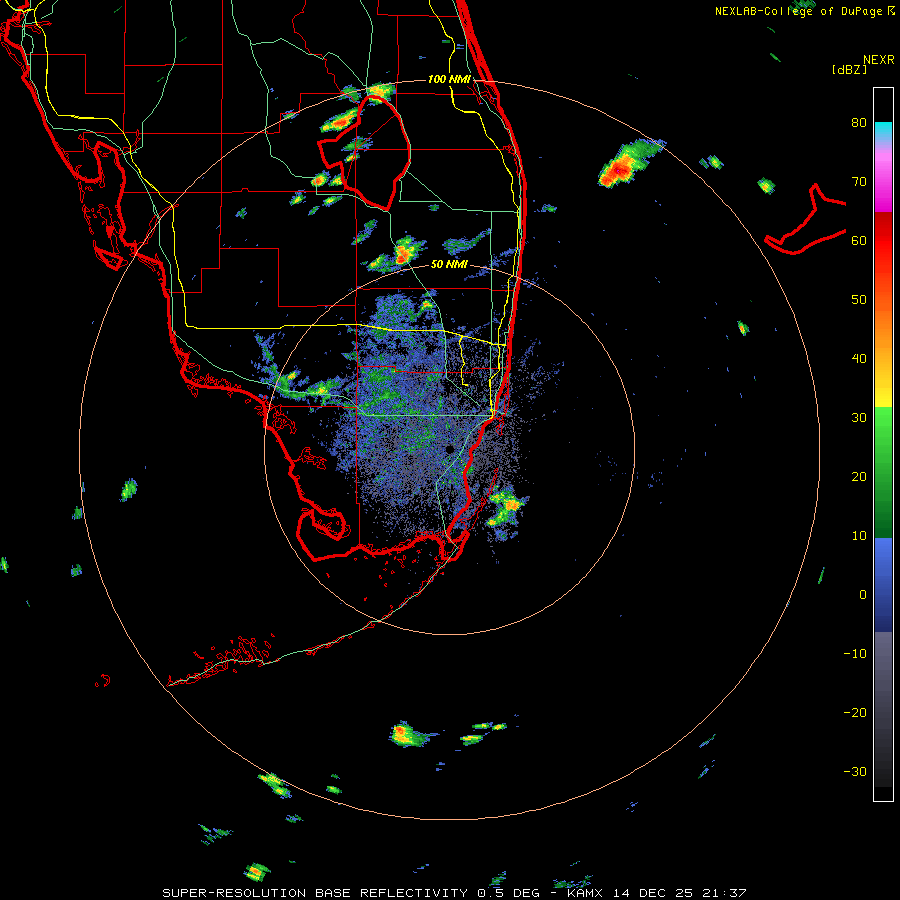Click the NEXR label above the color scale
Image resolution: width=900 pixels, height=900 pixels.
pyautogui.click(x=879, y=60)
